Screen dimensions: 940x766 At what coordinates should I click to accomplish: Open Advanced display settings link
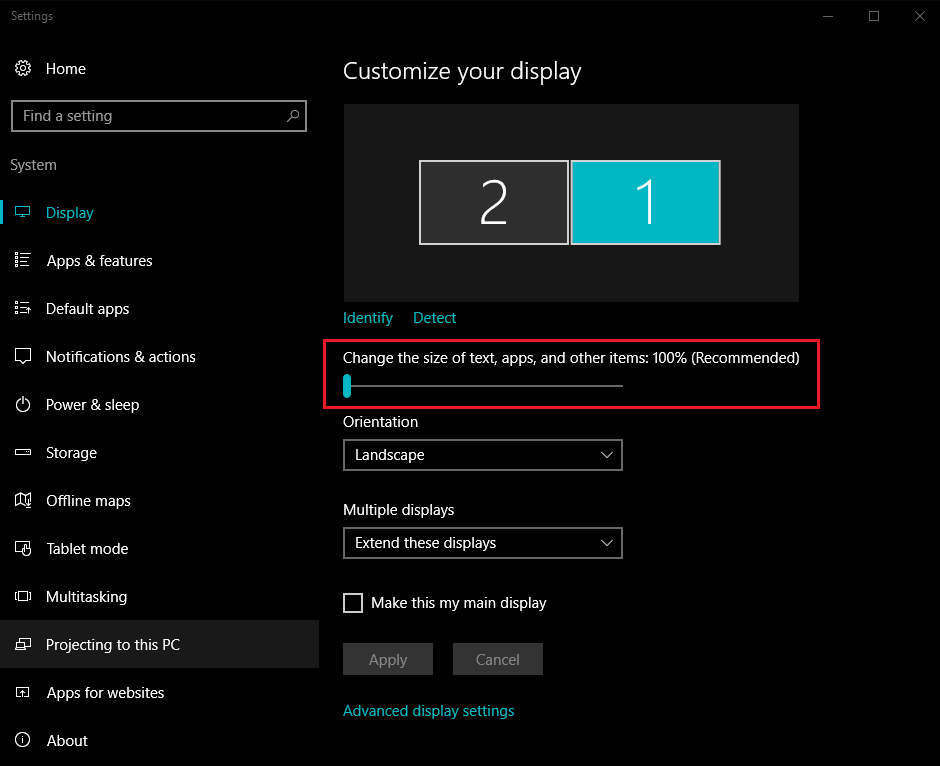pyautogui.click(x=429, y=711)
